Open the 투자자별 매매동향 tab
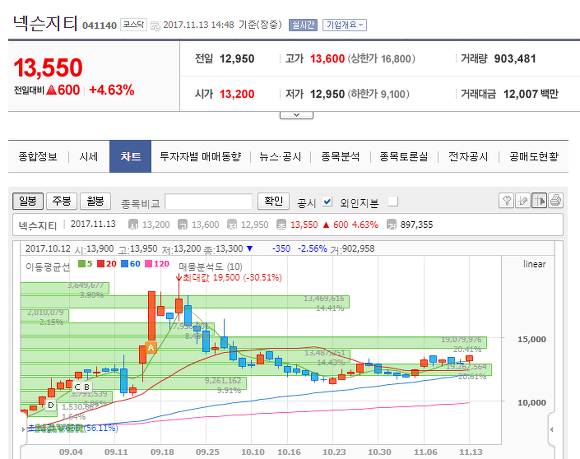 point(200,156)
